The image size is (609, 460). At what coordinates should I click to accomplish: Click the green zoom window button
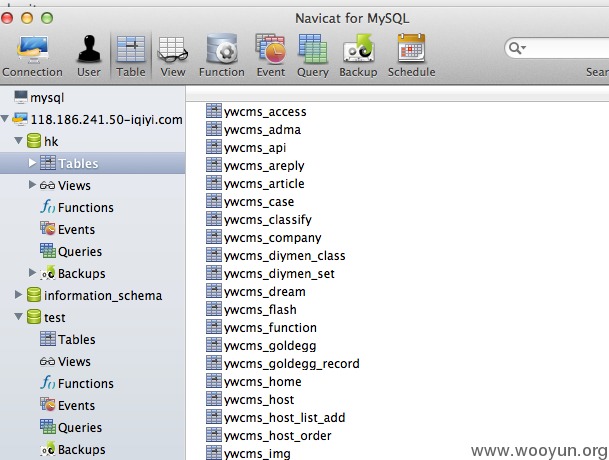(x=47, y=18)
